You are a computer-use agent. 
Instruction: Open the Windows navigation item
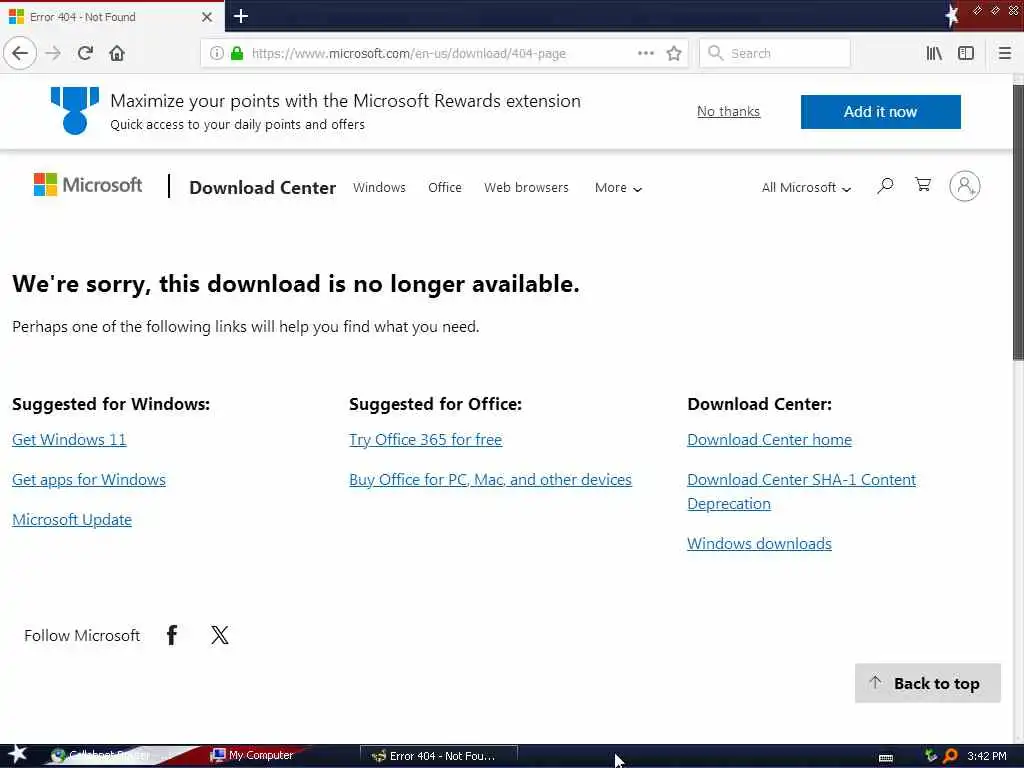[379, 187]
